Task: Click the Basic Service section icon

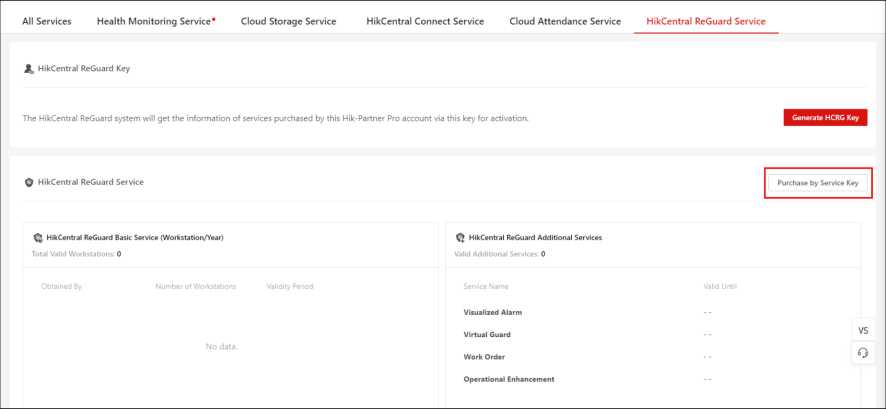Action: (37, 238)
